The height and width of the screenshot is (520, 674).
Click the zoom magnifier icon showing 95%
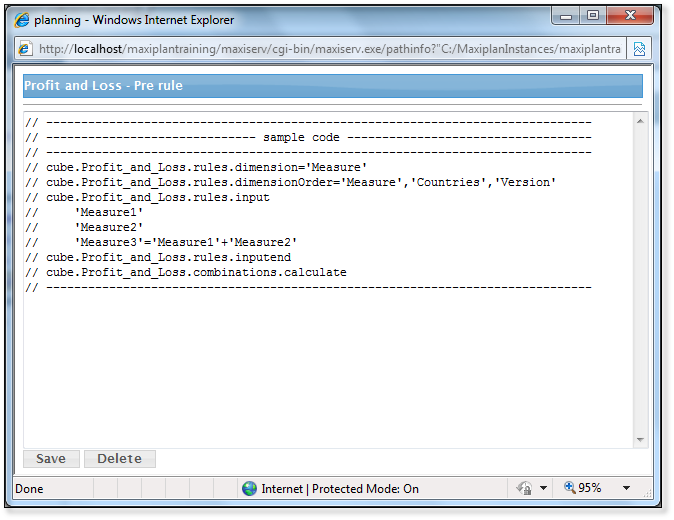(570, 488)
